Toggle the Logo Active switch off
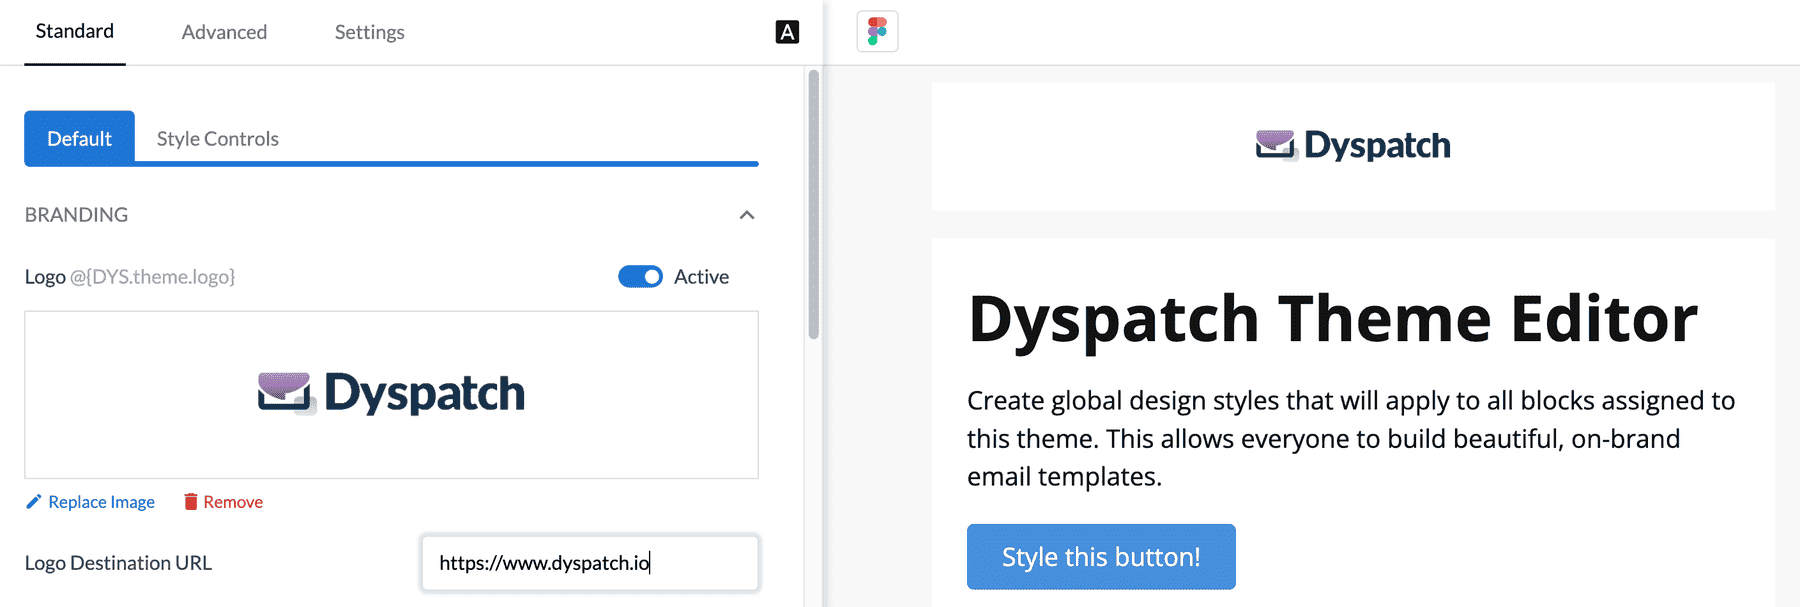This screenshot has width=1800, height=607. pyautogui.click(x=640, y=277)
